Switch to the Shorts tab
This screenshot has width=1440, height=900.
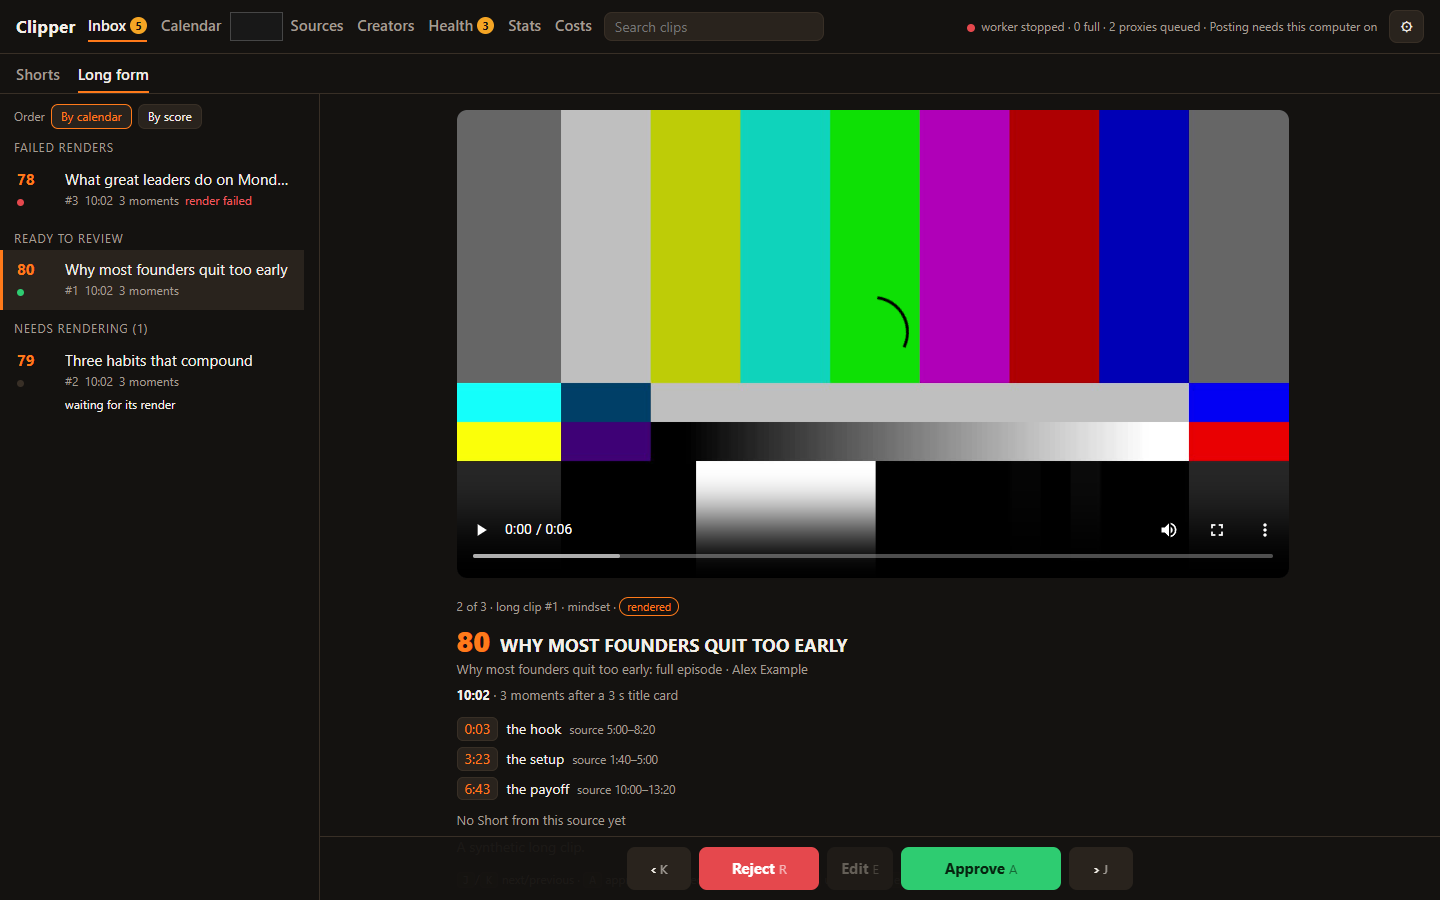[38, 75]
